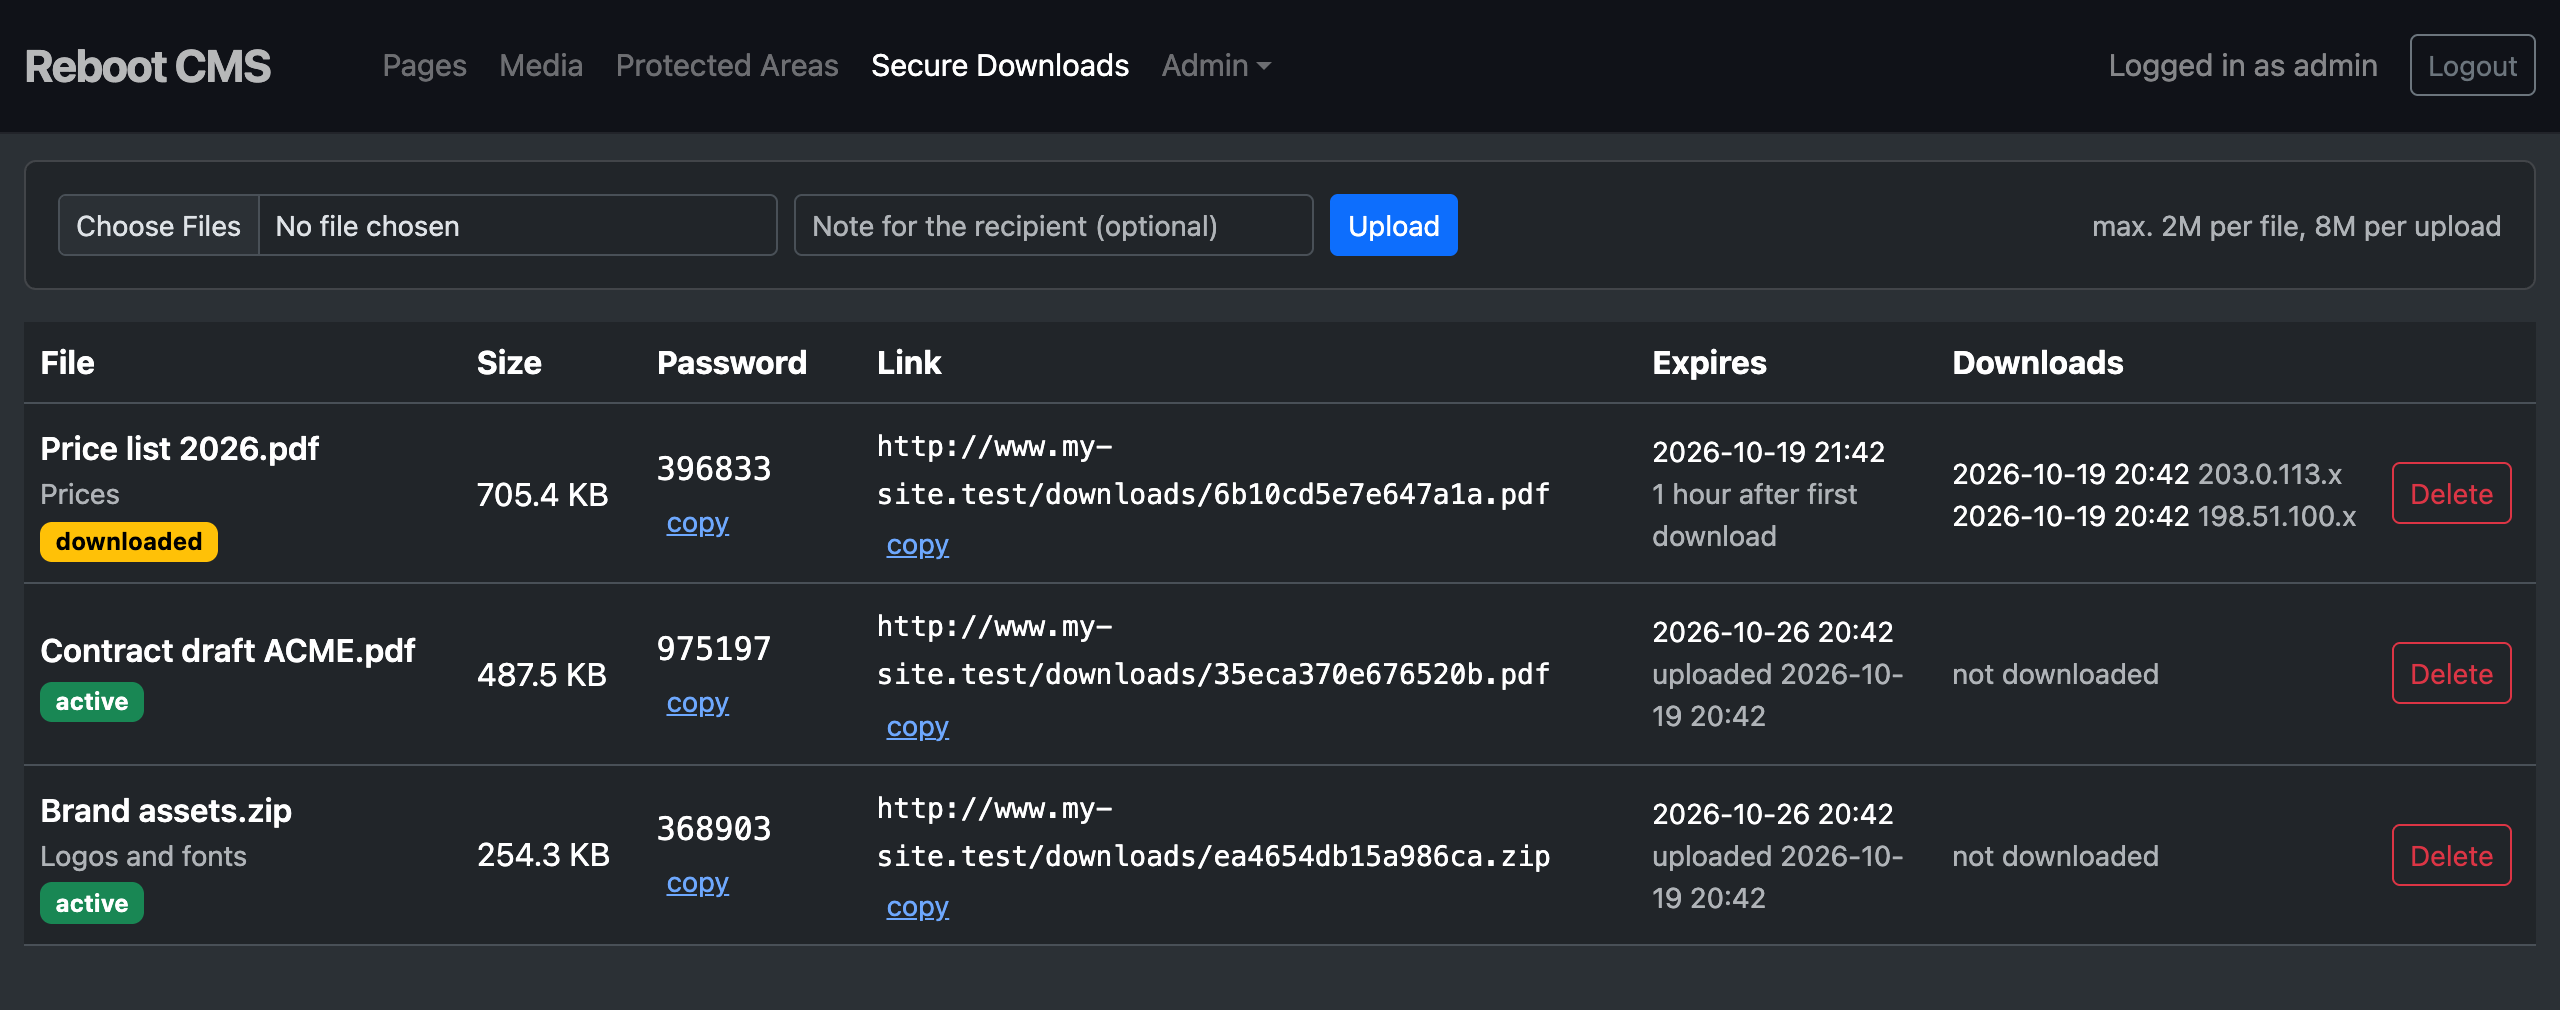Copy the Contract draft ACME.pdf download link
Image resolution: width=2560 pixels, height=1010 pixels.
pos(918,727)
